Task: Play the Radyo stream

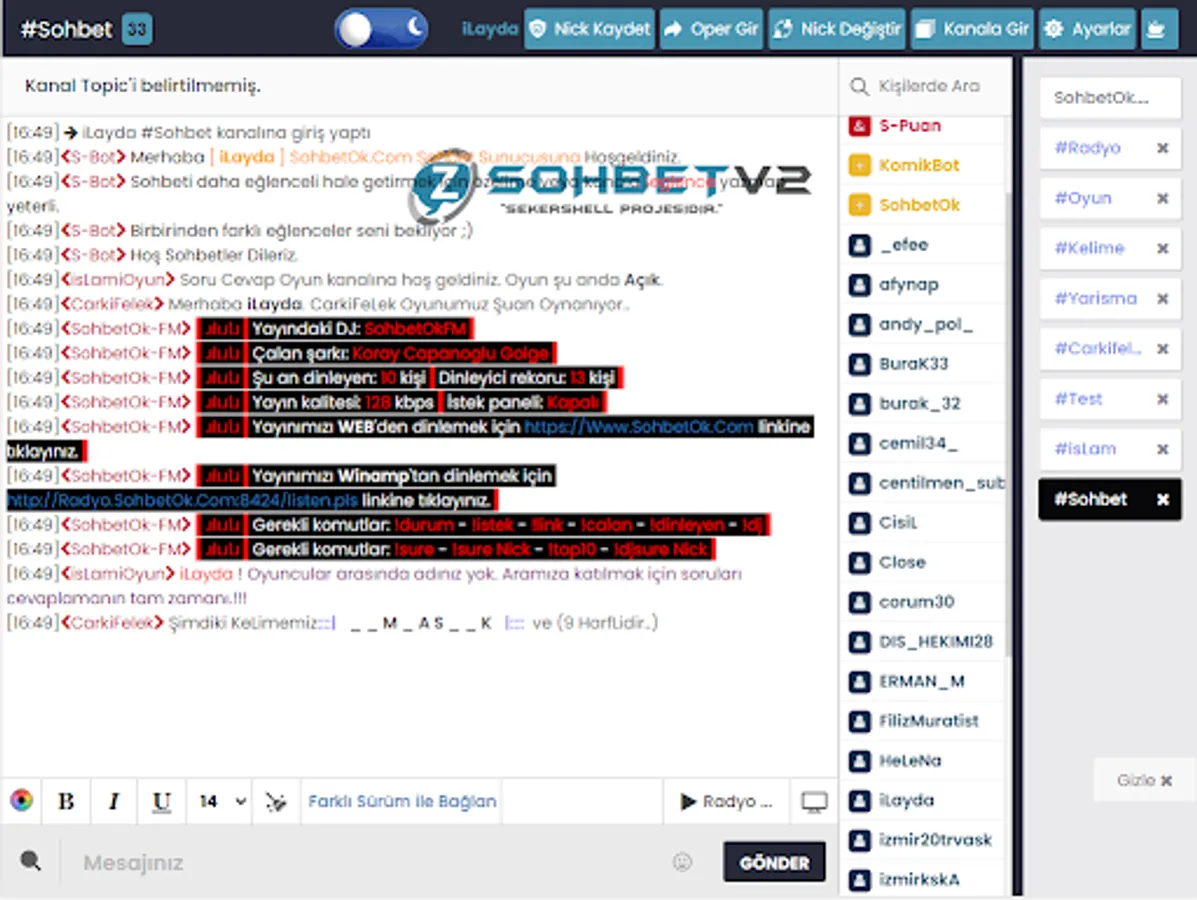Action: click(726, 801)
